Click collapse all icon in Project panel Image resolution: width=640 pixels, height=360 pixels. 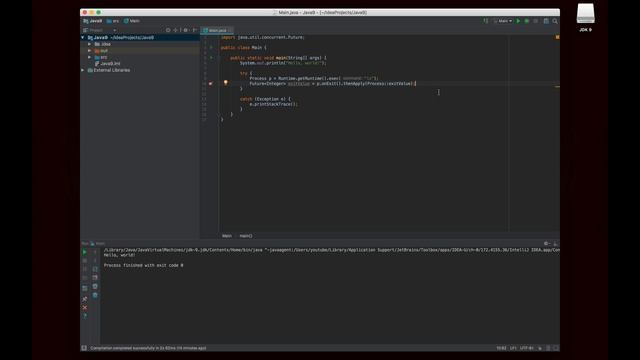(x=176, y=30)
